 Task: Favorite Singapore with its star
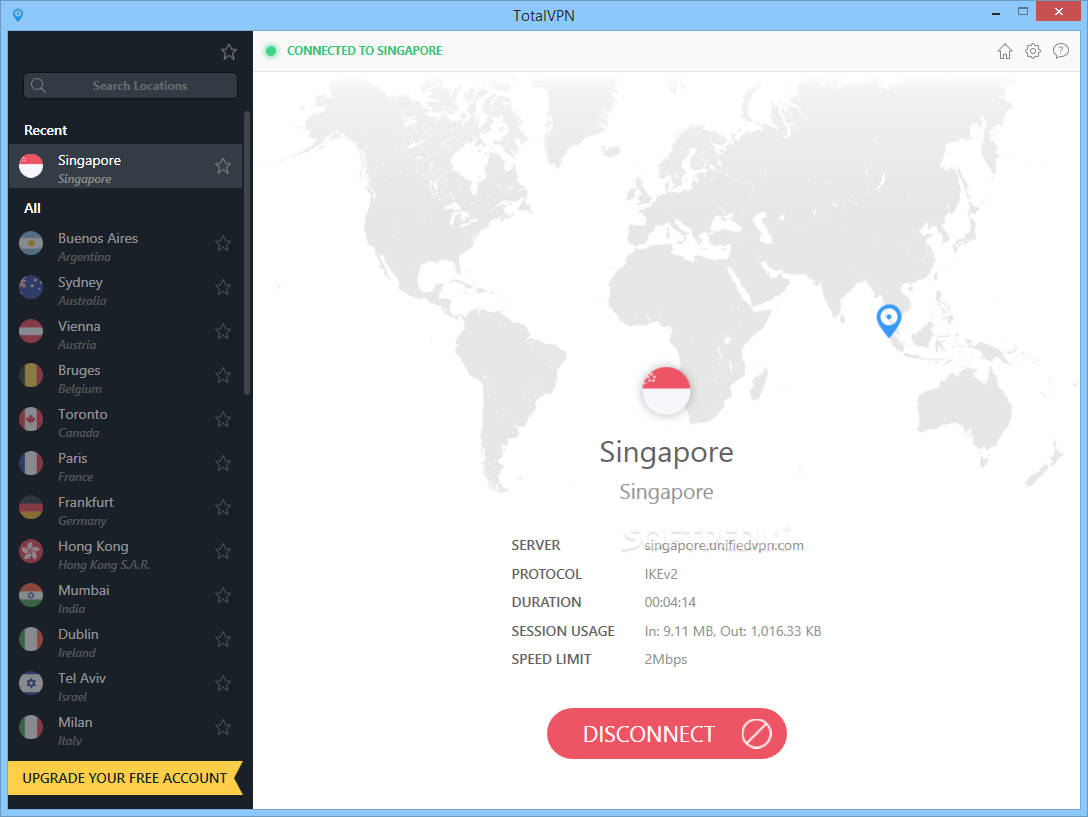(x=223, y=166)
